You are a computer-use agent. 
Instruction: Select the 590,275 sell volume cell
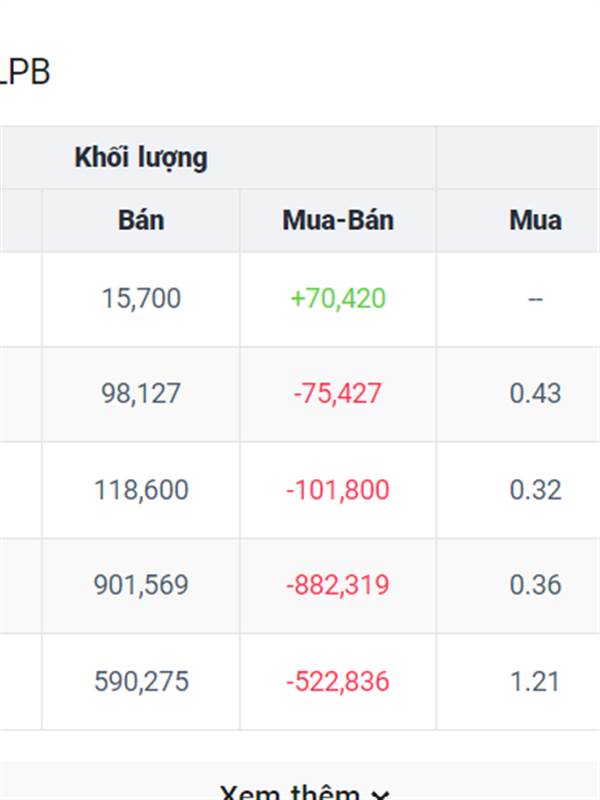point(141,682)
